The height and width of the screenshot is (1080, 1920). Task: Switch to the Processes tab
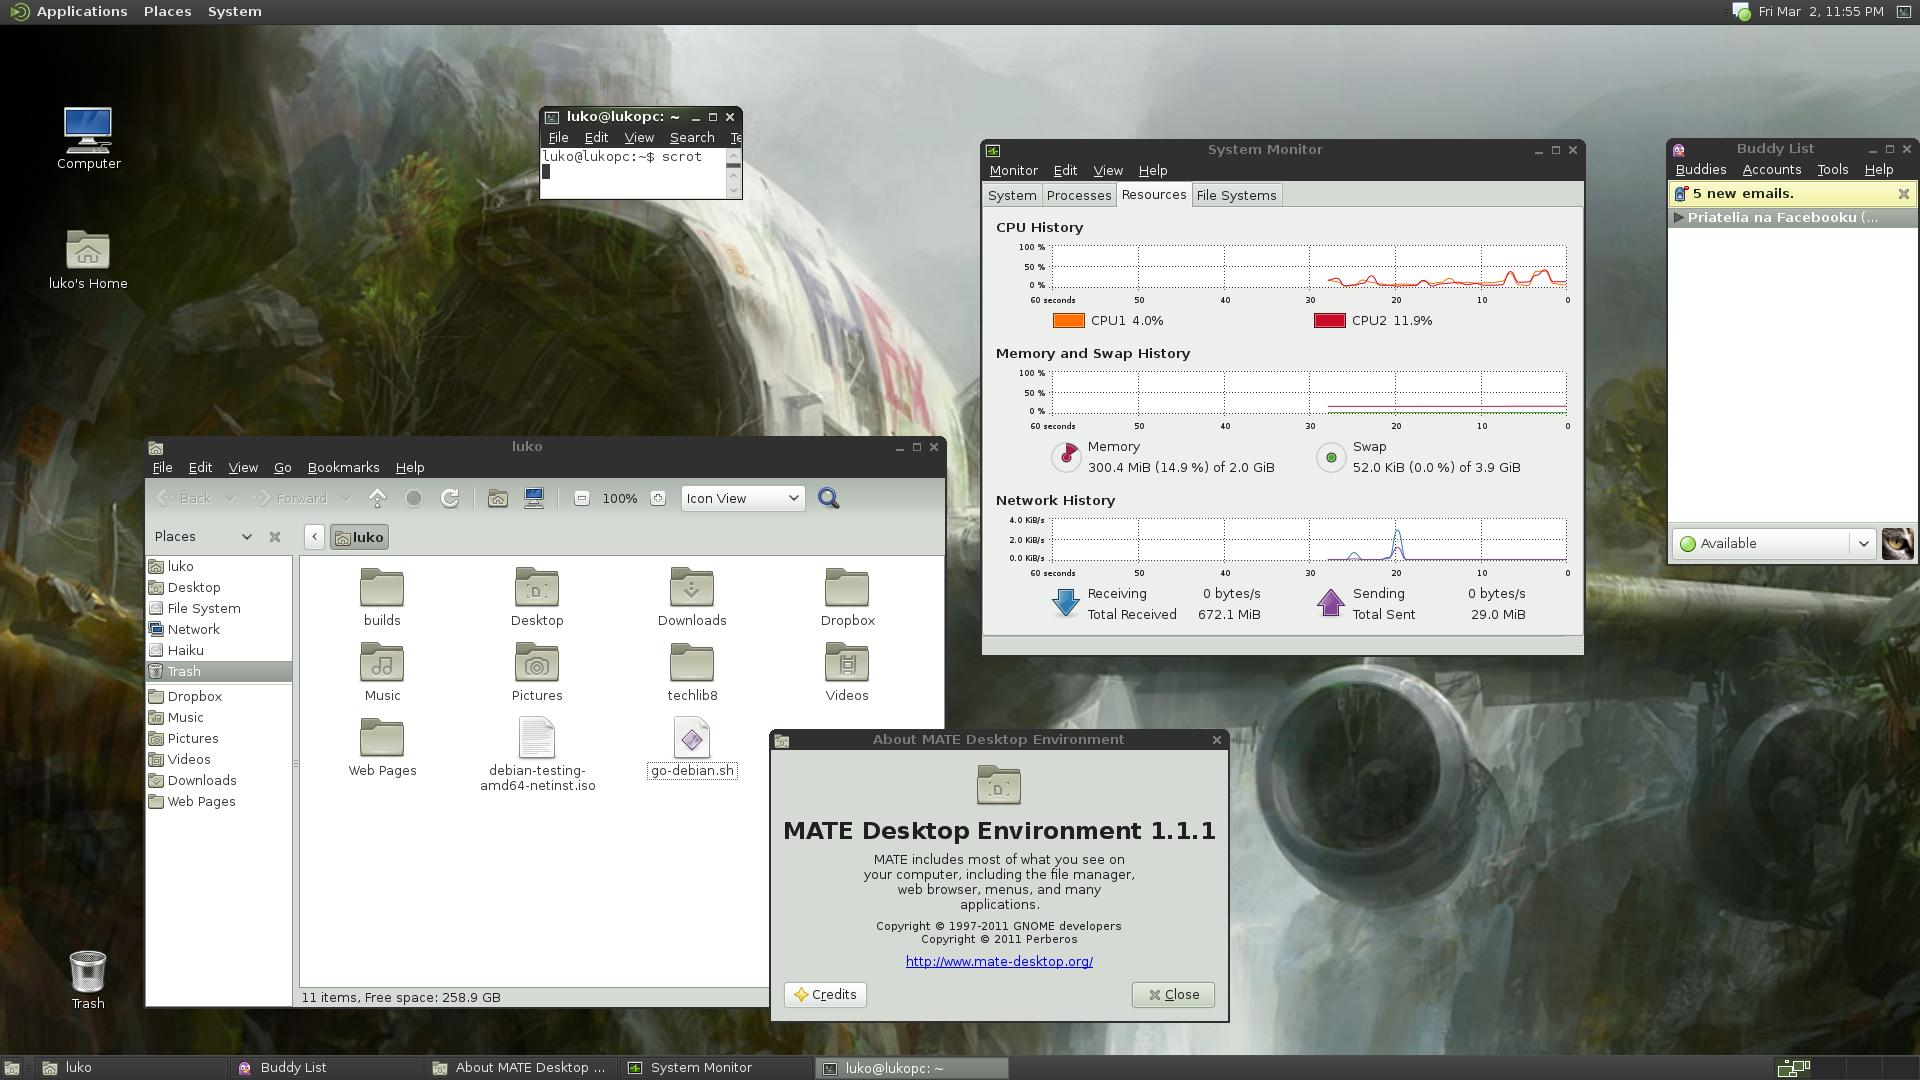tap(1079, 196)
